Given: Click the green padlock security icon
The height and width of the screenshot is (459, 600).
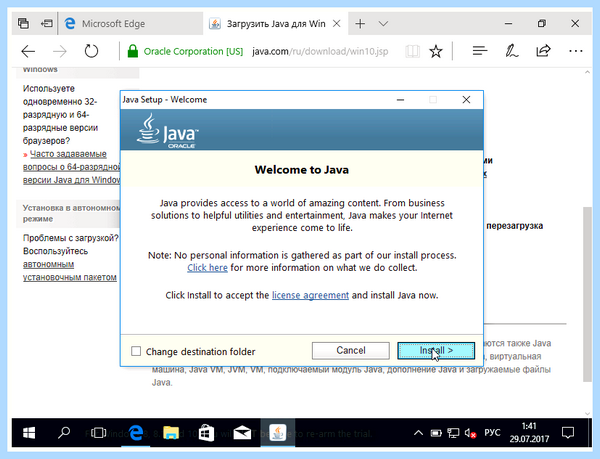Looking at the screenshot, I should click(x=132, y=51).
